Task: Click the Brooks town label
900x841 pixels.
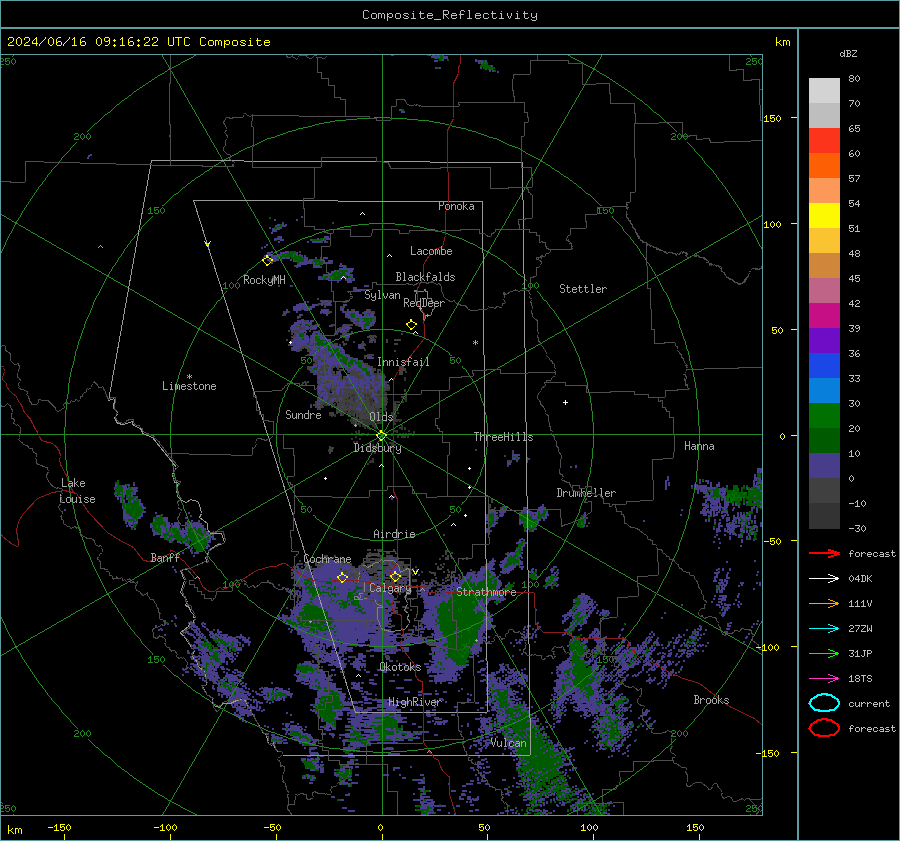Action: pos(711,700)
